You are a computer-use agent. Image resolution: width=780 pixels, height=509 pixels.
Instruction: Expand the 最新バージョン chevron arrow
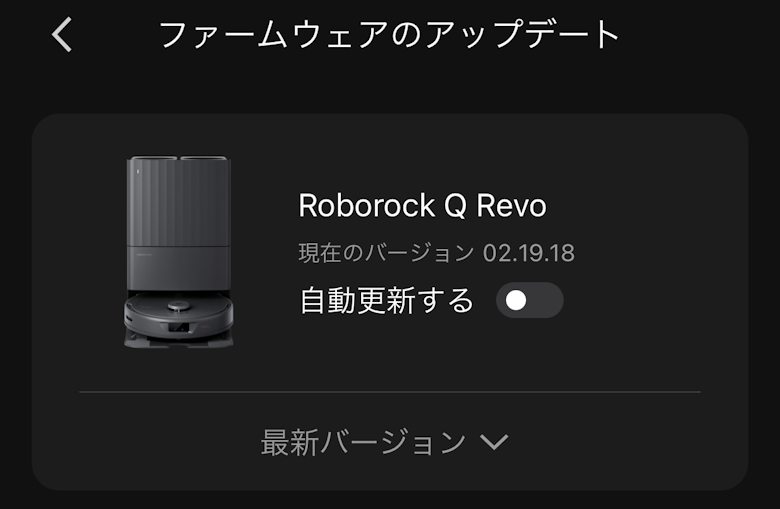[494, 442]
